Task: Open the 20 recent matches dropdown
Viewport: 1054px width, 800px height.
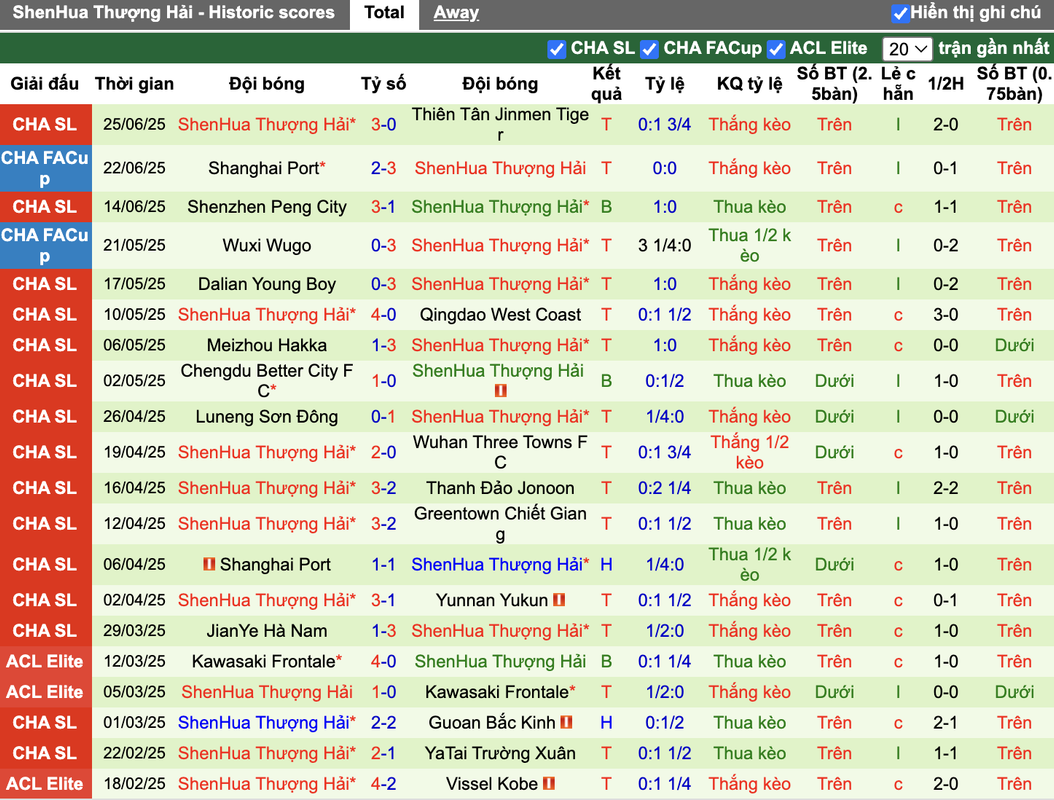Action: point(907,49)
